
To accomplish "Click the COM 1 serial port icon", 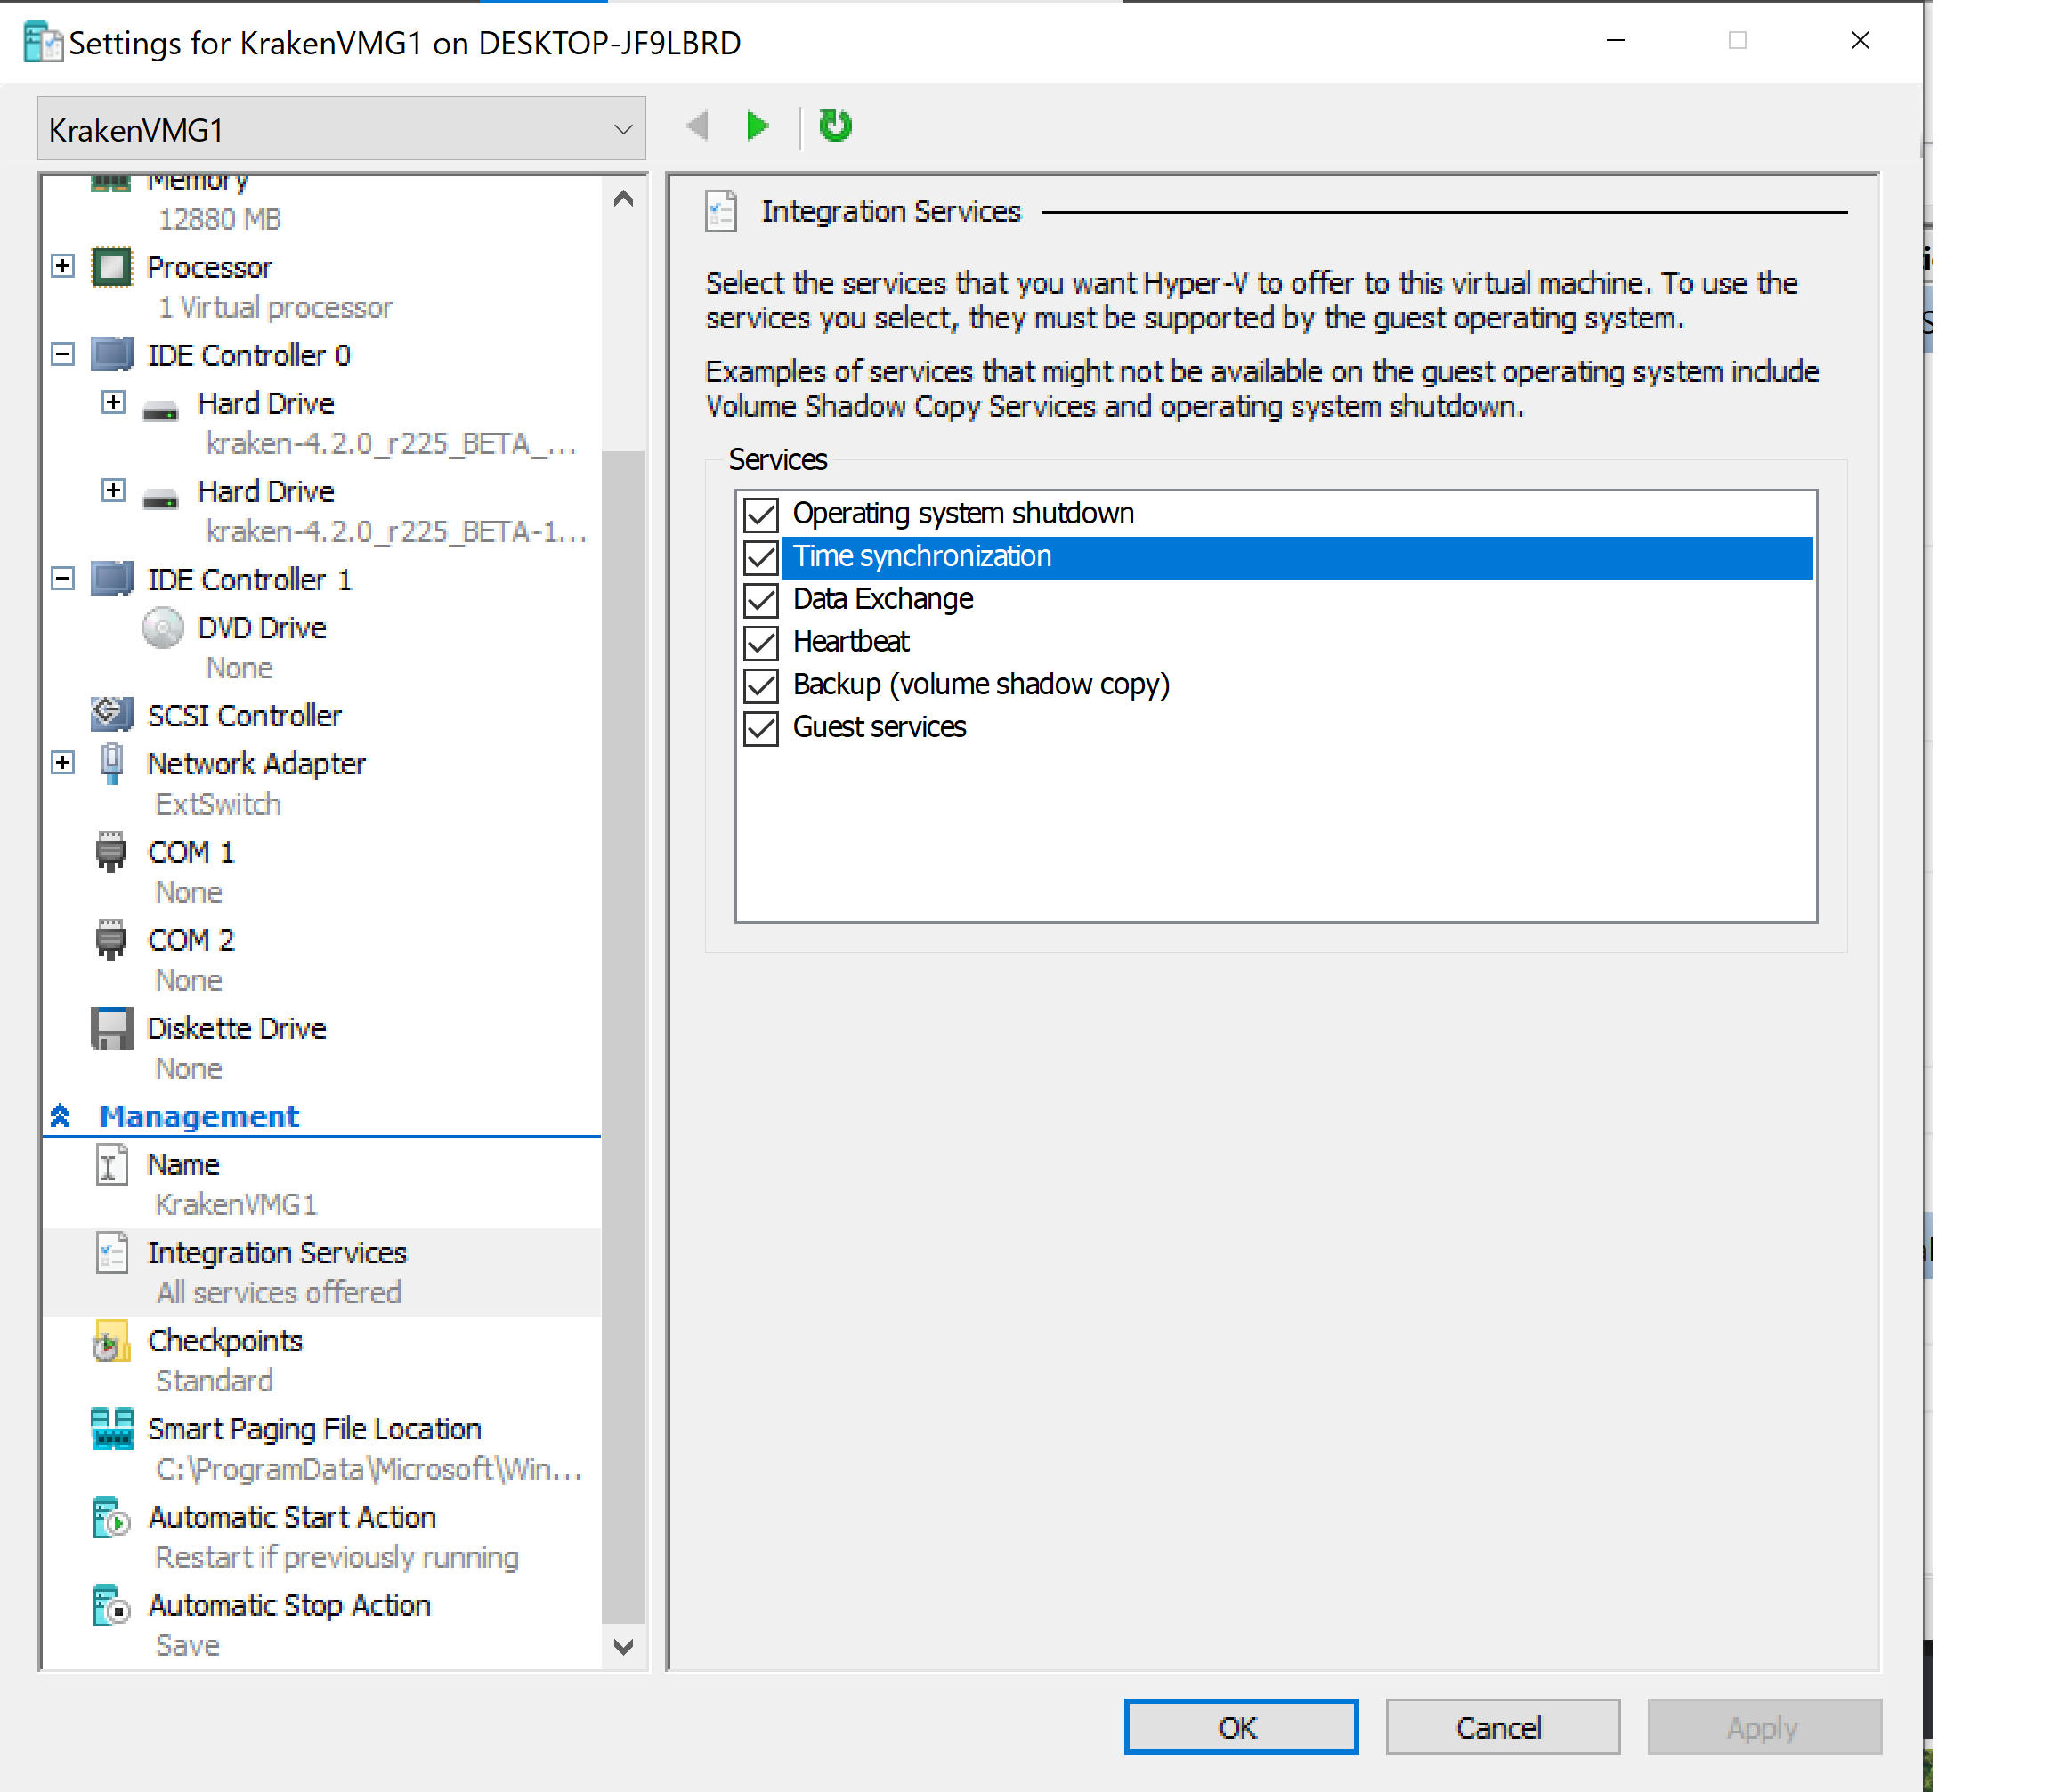I will click(111, 852).
